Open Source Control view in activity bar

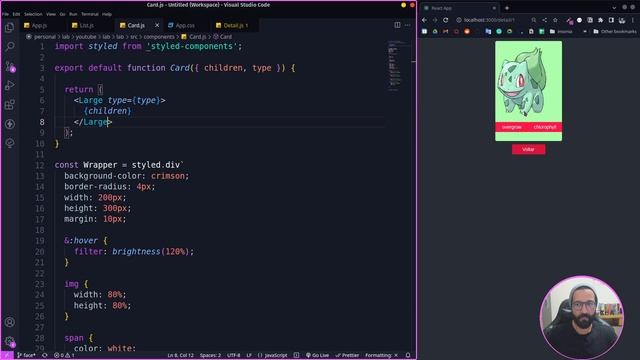9,66
